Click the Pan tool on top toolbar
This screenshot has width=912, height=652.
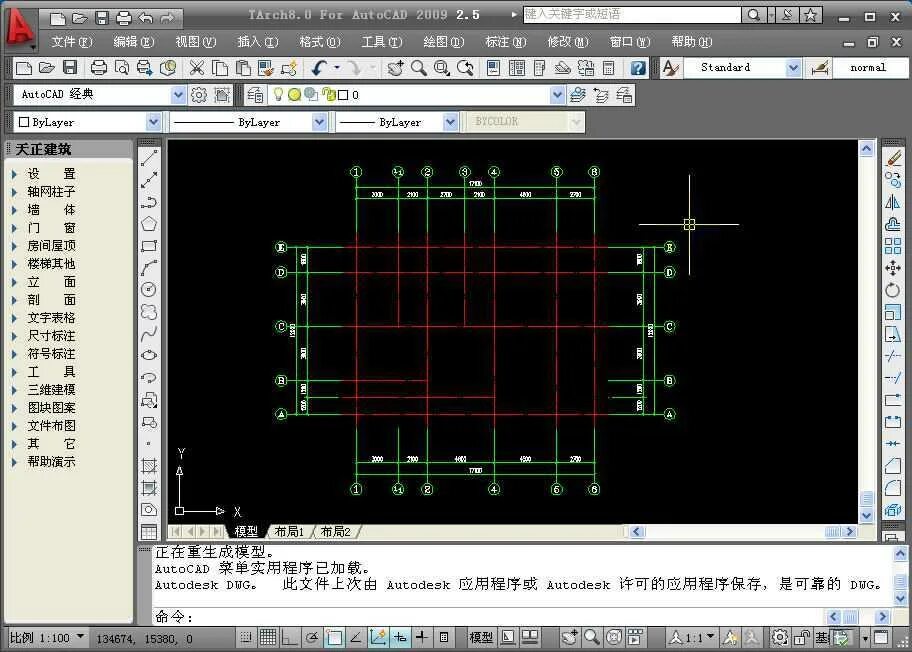click(x=397, y=67)
